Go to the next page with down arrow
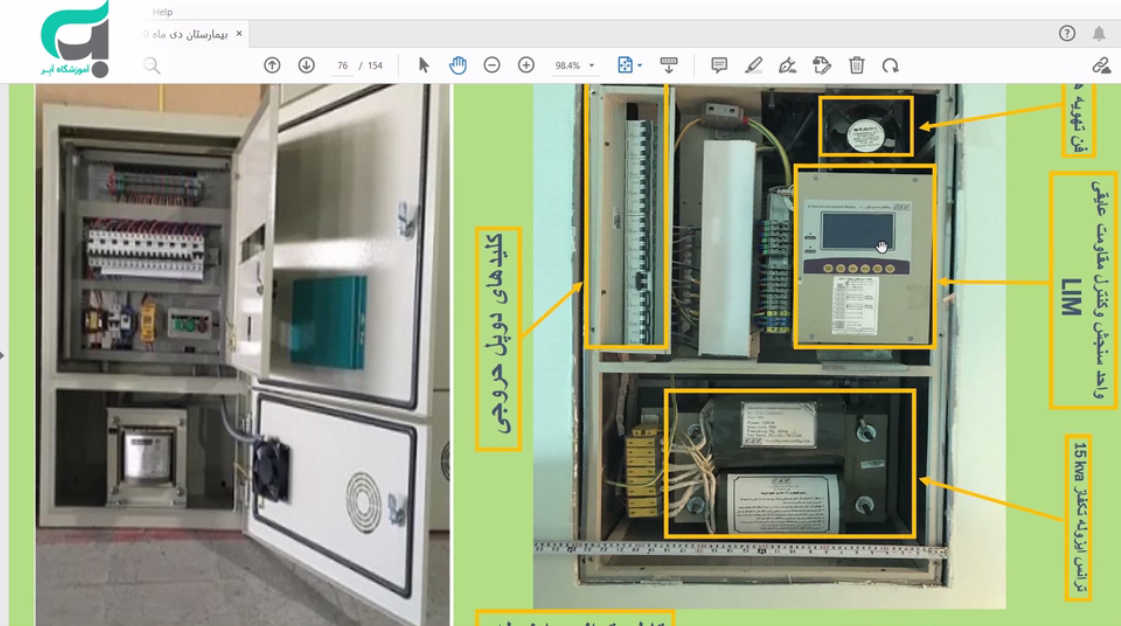Viewport: 1121px width, 626px height. pyautogui.click(x=306, y=65)
